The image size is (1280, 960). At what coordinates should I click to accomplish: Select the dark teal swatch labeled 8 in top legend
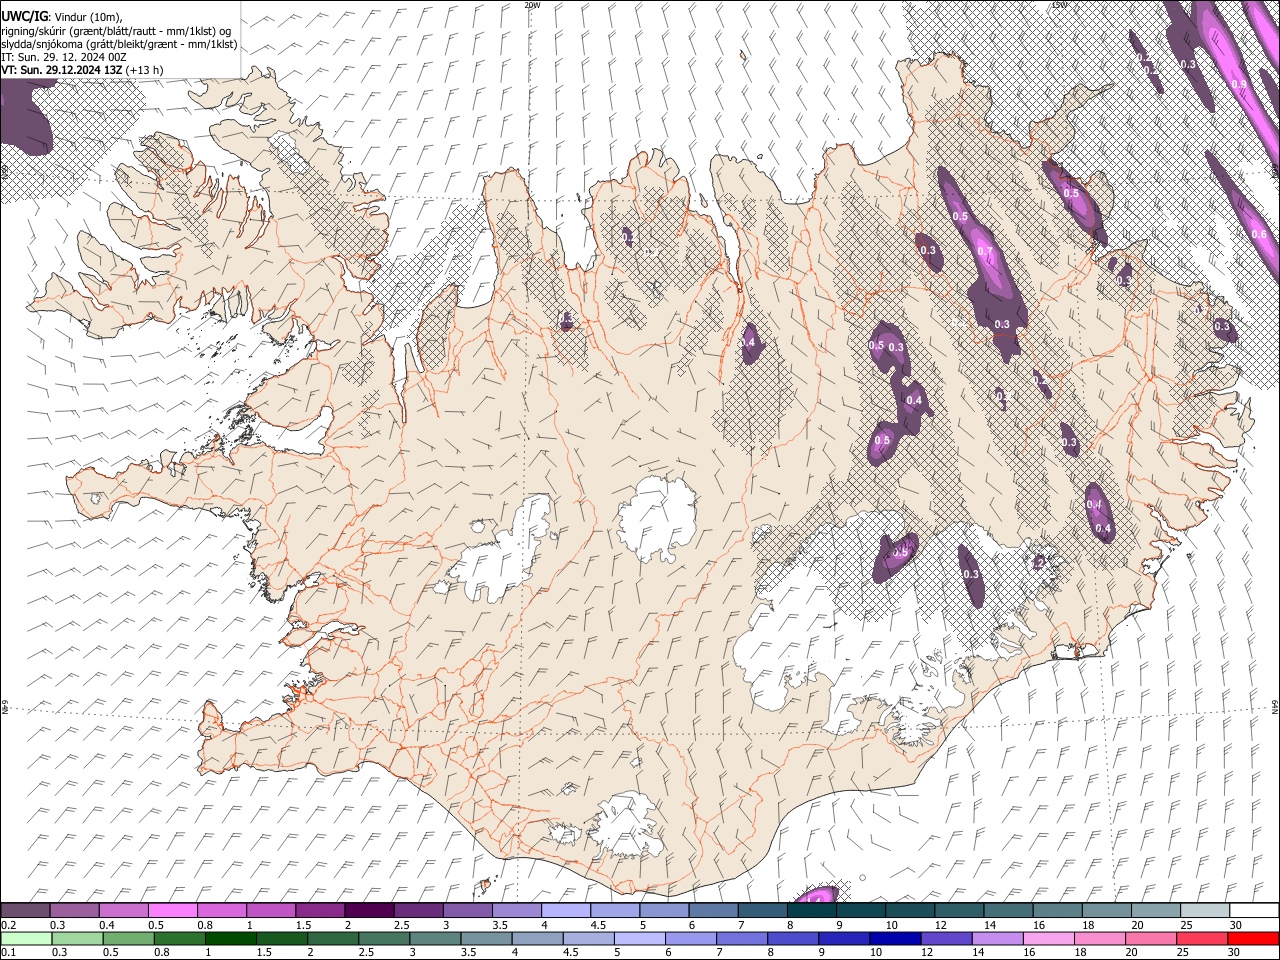click(x=811, y=911)
